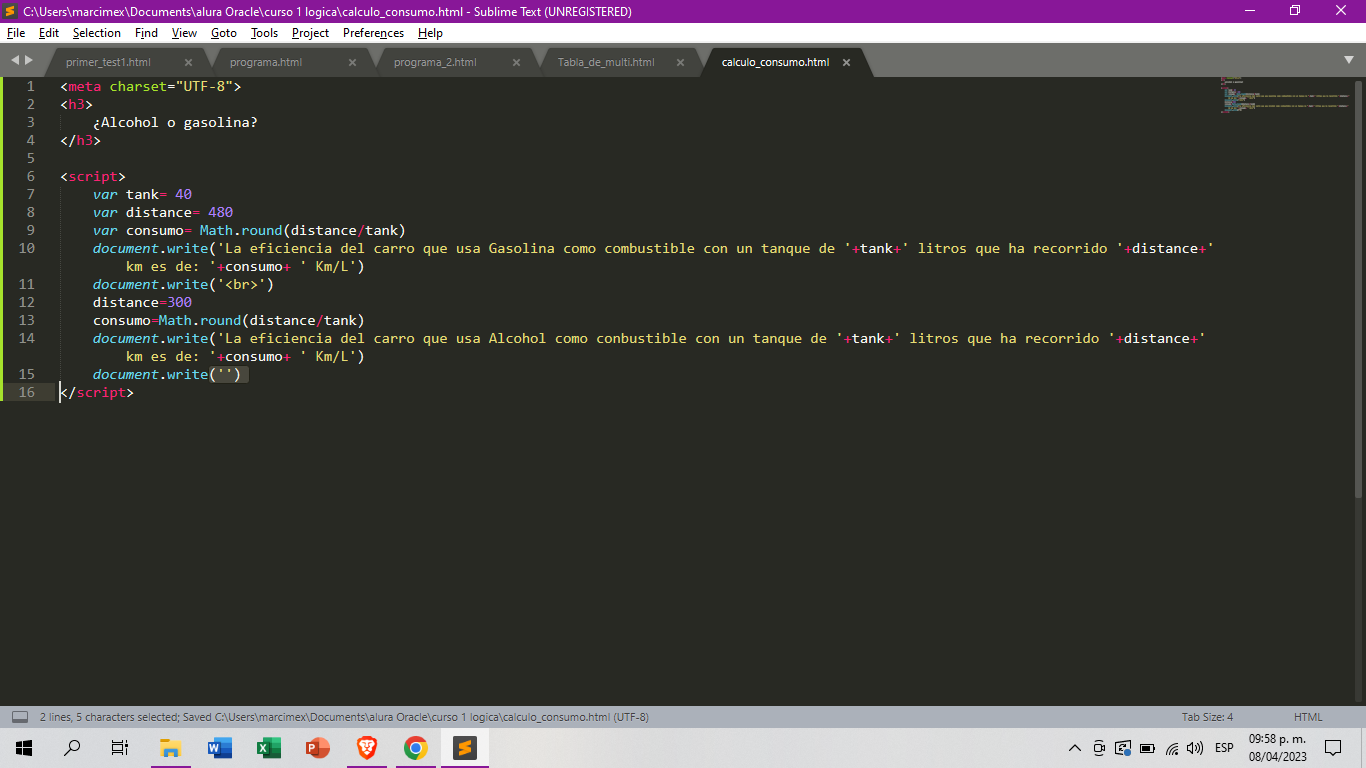The width and height of the screenshot is (1366, 768).
Task: Click the Sublime Text taskbar icon
Action: pos(464,747)
